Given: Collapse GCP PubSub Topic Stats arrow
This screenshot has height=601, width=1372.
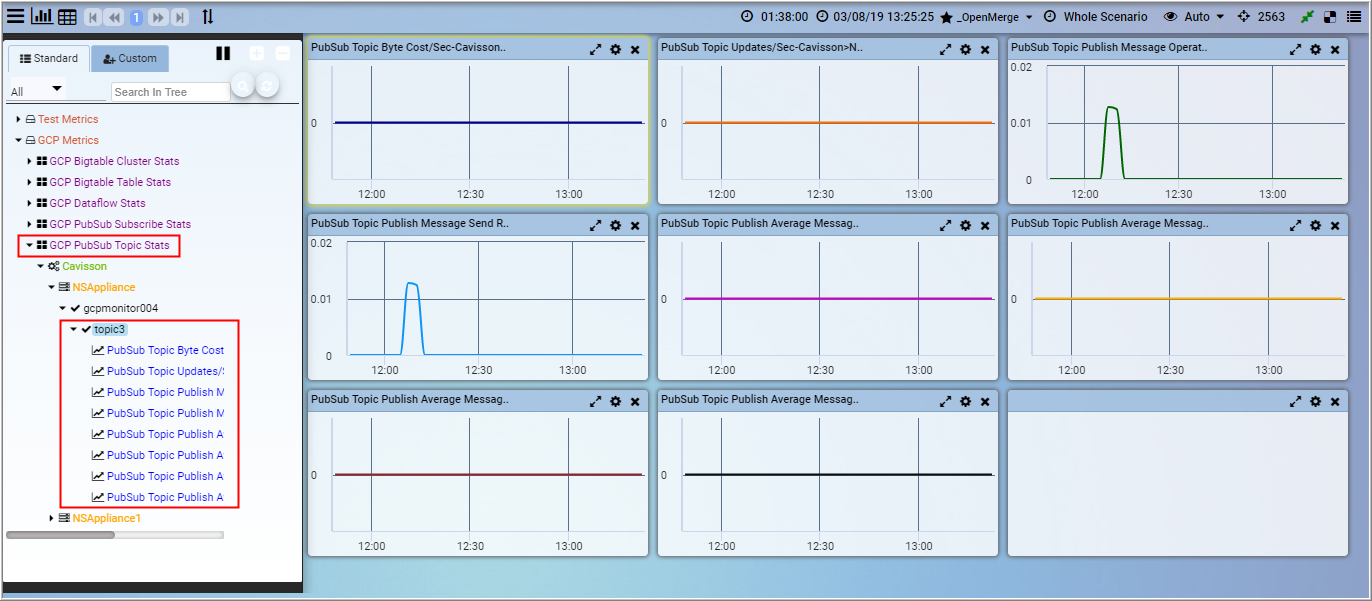Looking at the screenshot, I should (29, 245).
